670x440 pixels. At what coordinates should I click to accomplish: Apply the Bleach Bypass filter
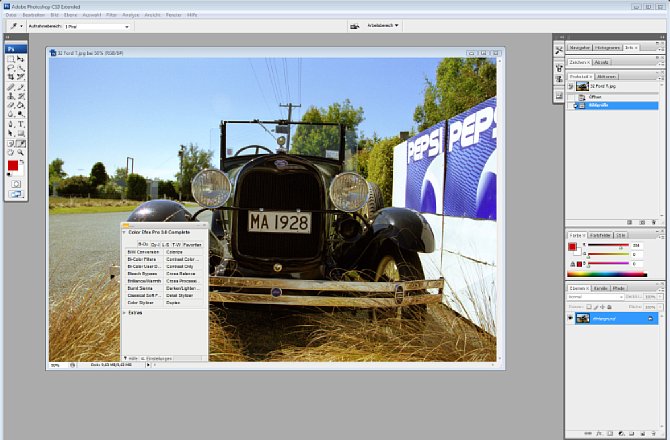point(144,274)
